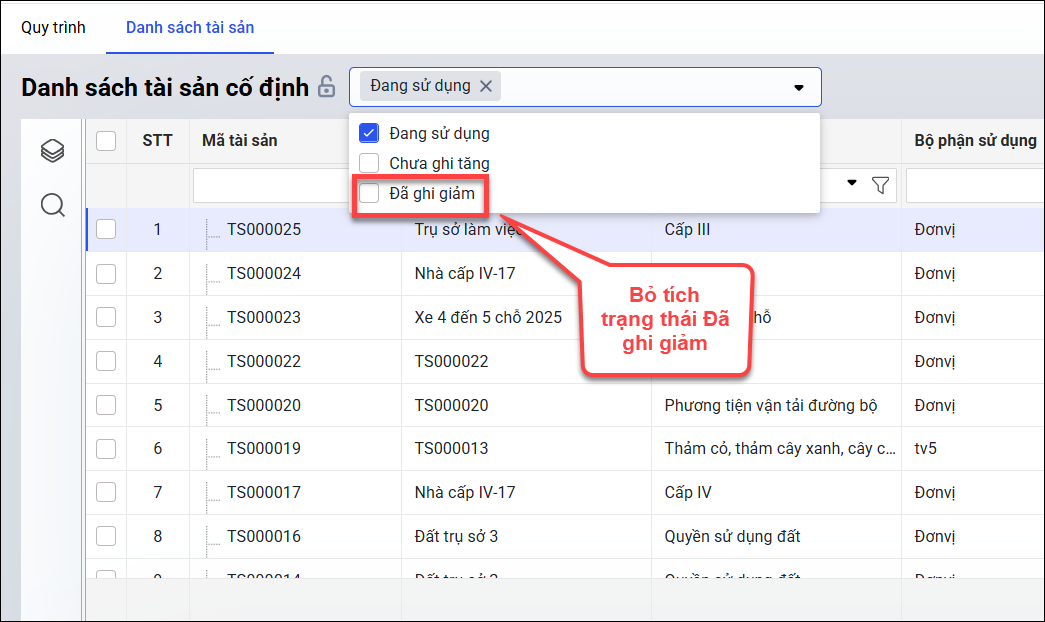Check the row for TS000016
Screen dimensions: 1045x622
(106, 537)
